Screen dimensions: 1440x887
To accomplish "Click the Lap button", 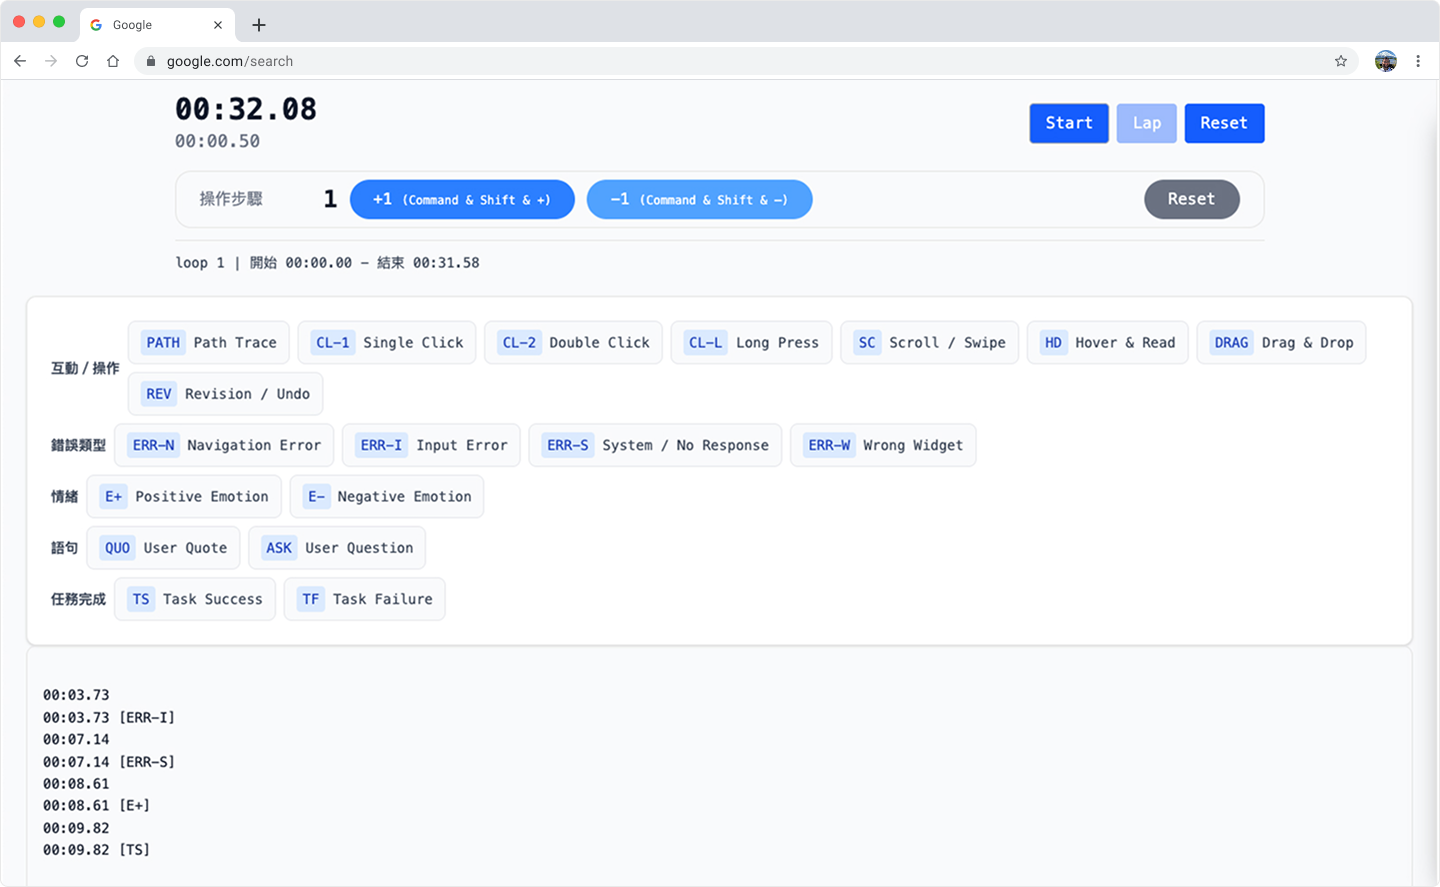I will [x=1147, y=123].
